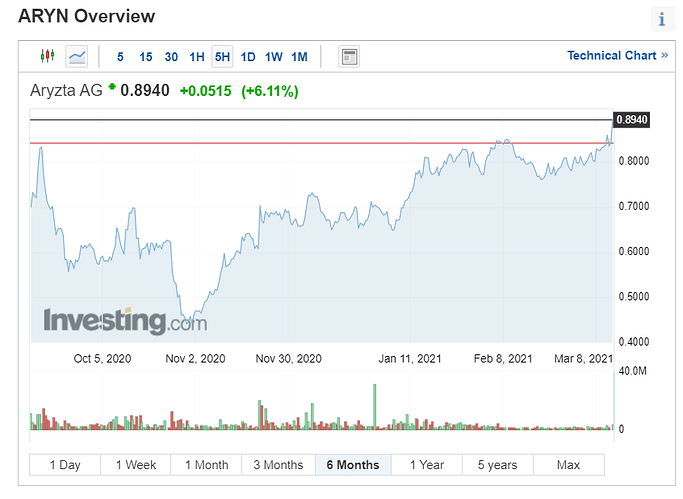The width and height of the screenshot is (683, 499).
Task: Click the bold 0.8940 last price value
Action: (x=145, y=91)
